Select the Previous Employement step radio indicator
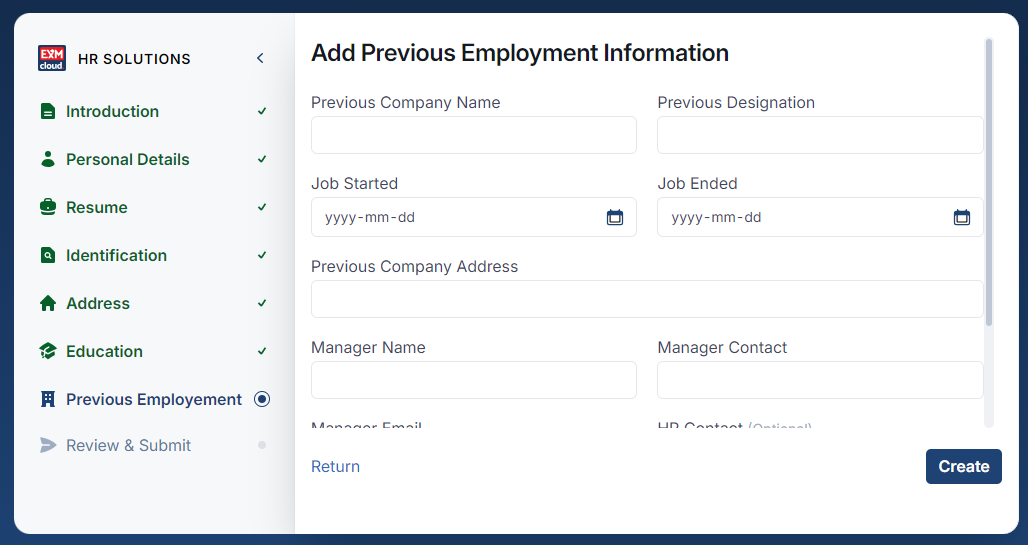 click(x=262, y=399)
